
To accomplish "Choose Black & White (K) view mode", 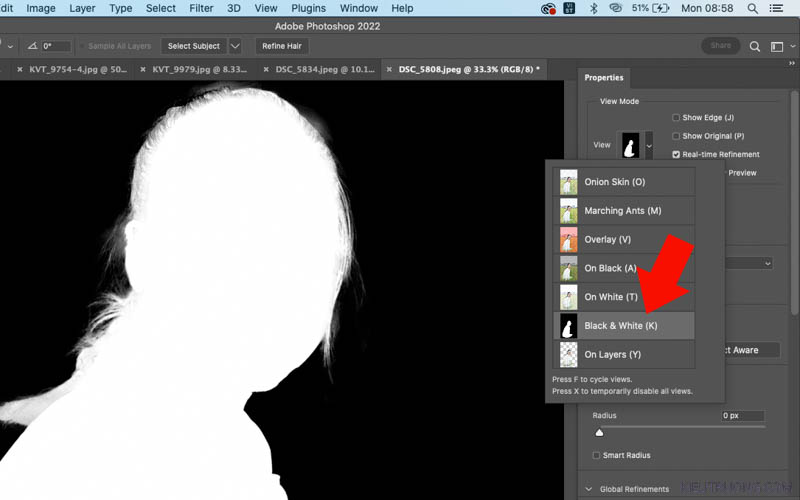I will (x=624, y=326).
